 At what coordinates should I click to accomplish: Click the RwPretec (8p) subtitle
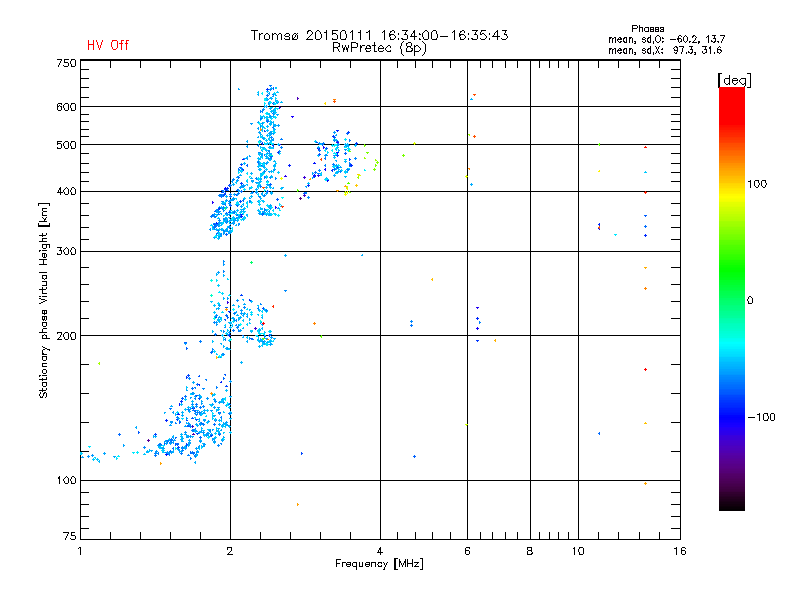(379, 48)
